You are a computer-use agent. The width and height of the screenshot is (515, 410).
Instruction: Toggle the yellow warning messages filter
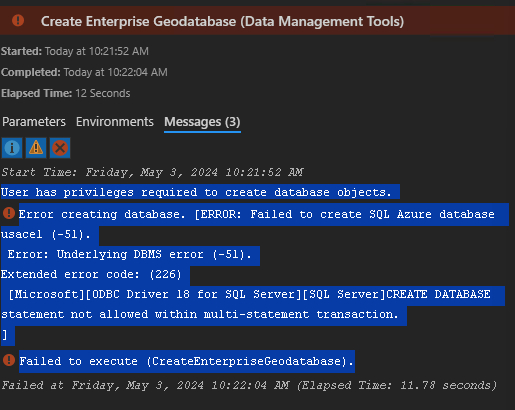36,148
